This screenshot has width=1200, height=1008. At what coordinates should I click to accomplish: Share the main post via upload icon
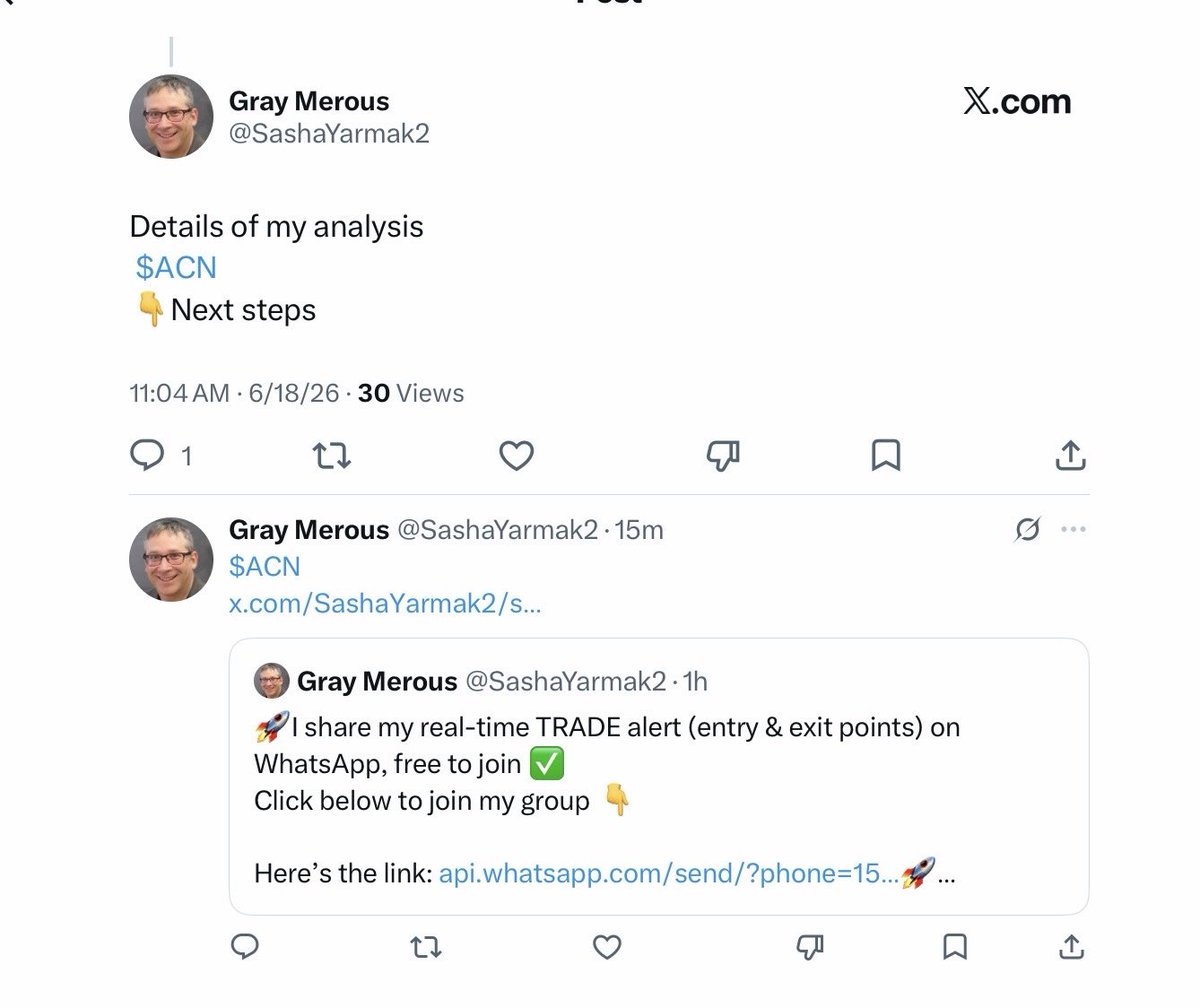1070,455
